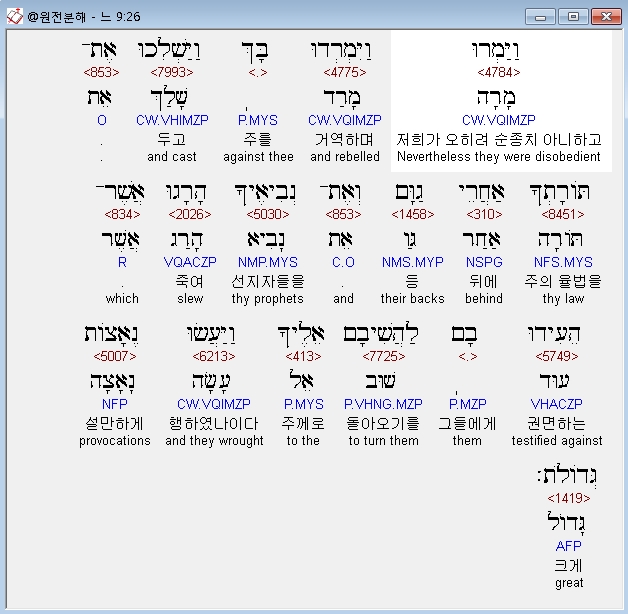Image resolution: width=628 pixels, height=614 pixels.
Task: Close the 원전분해 window
Action: click(606, 17)
